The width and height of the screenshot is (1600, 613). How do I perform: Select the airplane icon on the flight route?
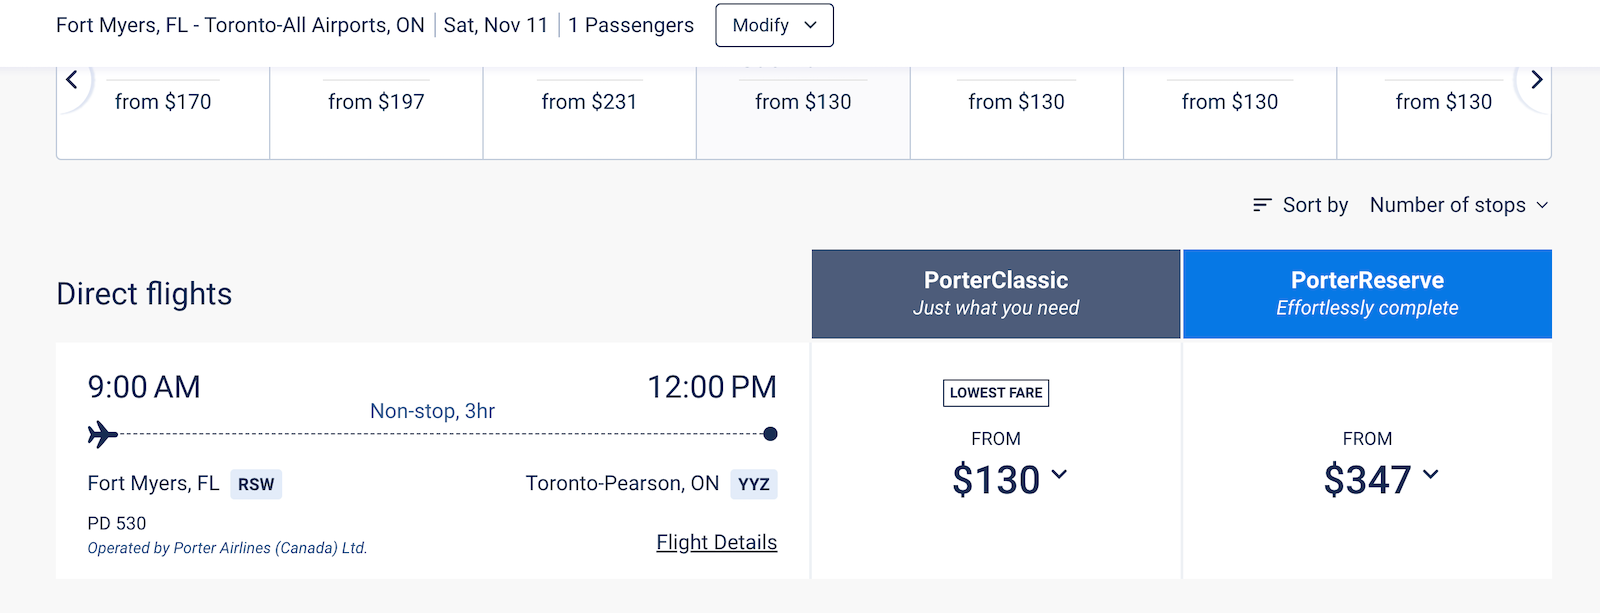(x=100, y=433)
